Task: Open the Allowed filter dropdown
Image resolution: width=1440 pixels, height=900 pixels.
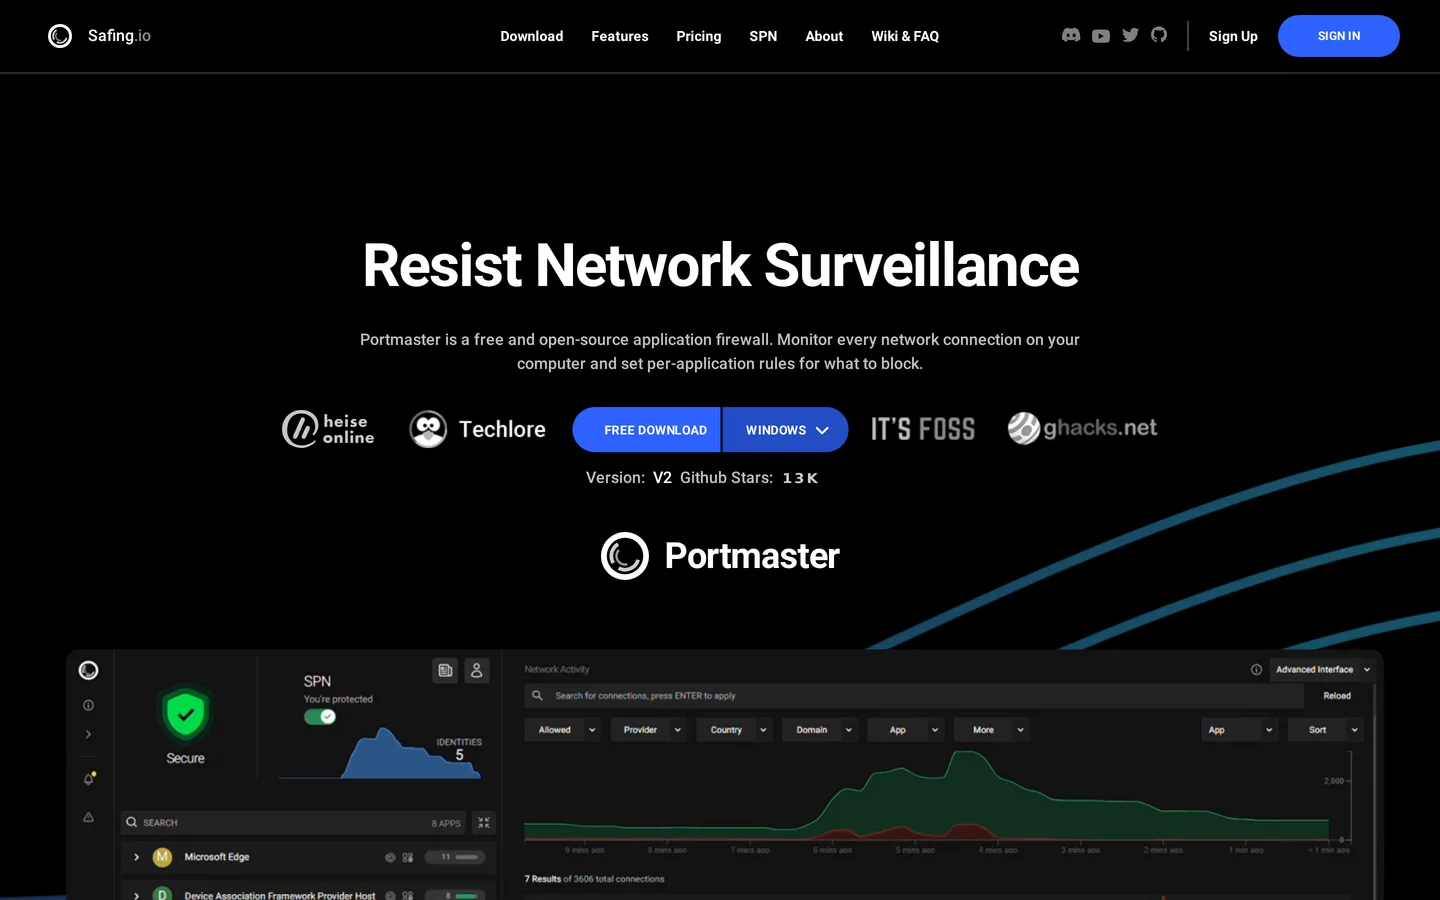Action: tap(564, 730)
